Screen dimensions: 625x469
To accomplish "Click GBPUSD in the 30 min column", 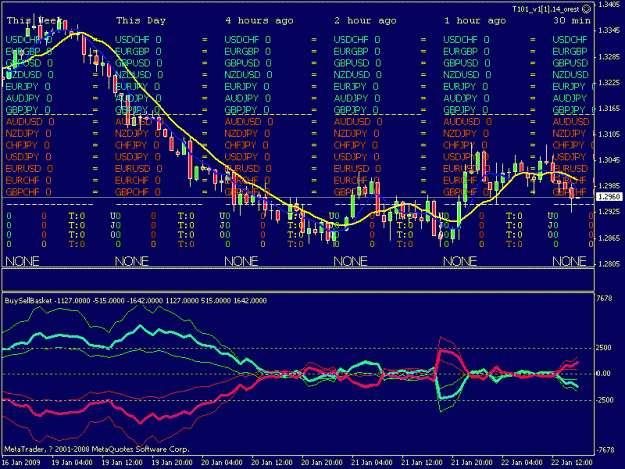I will 570,63.
